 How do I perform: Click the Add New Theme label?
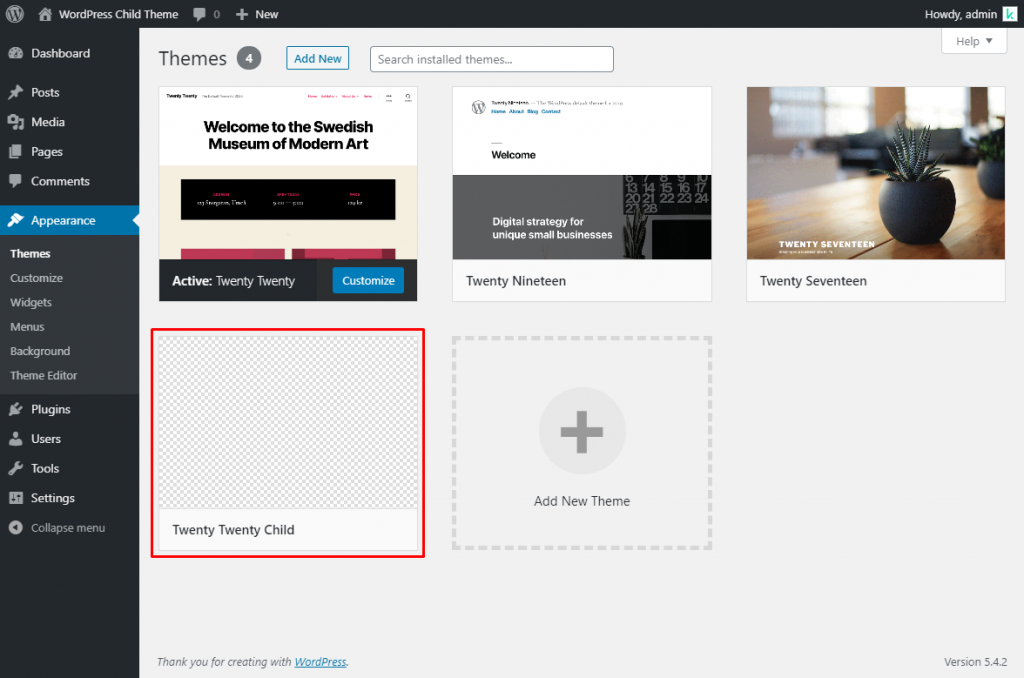tap(582, 501)
